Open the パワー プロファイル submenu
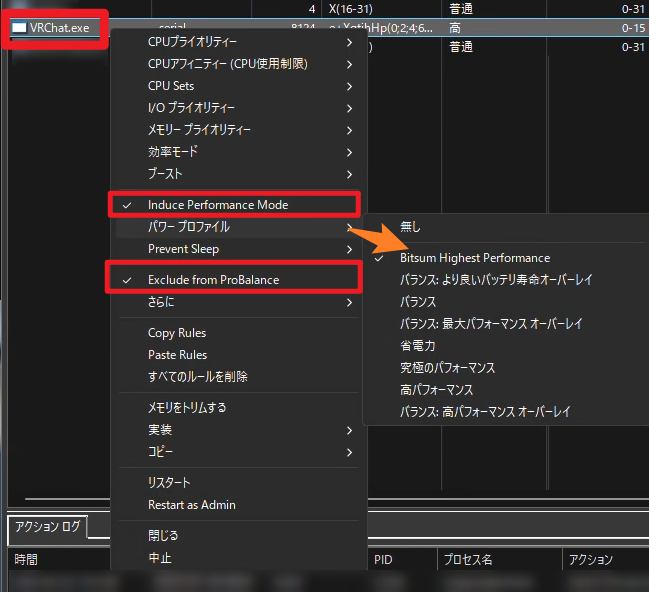This screenshot has width=649, height=592. (x=239, y=227)
